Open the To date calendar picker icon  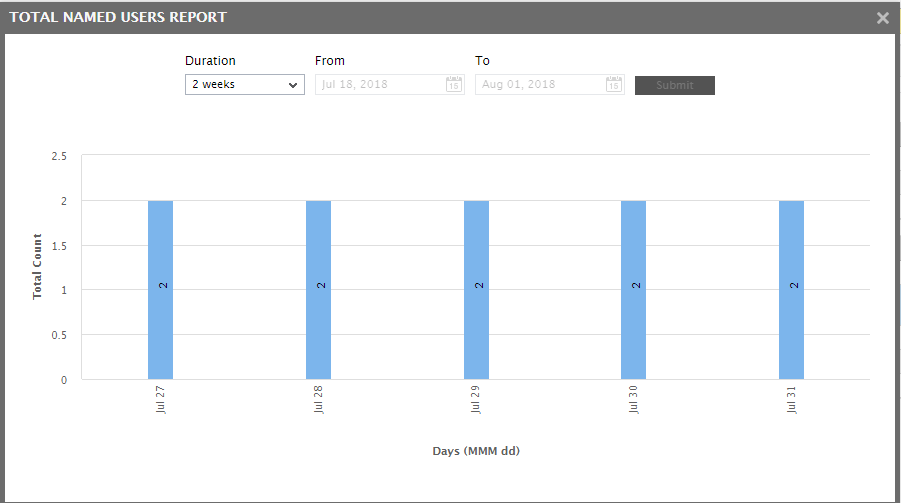click(x=614, y=84)
